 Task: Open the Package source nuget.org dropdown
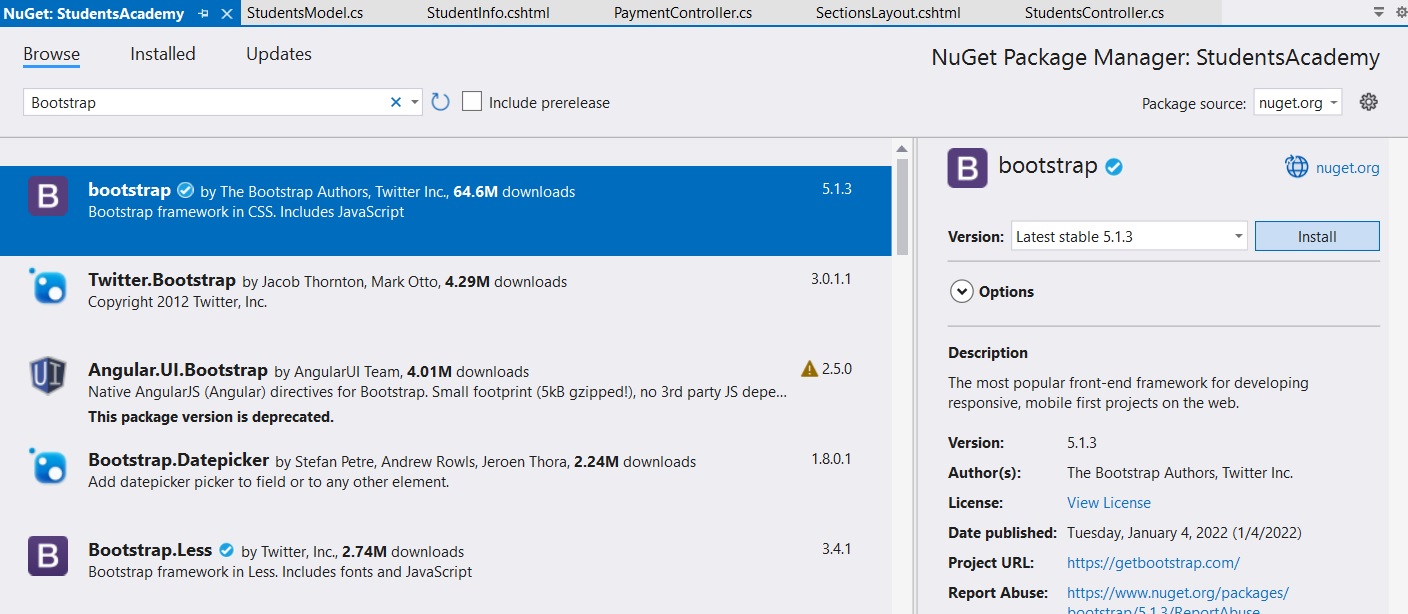pos(1298,102)
